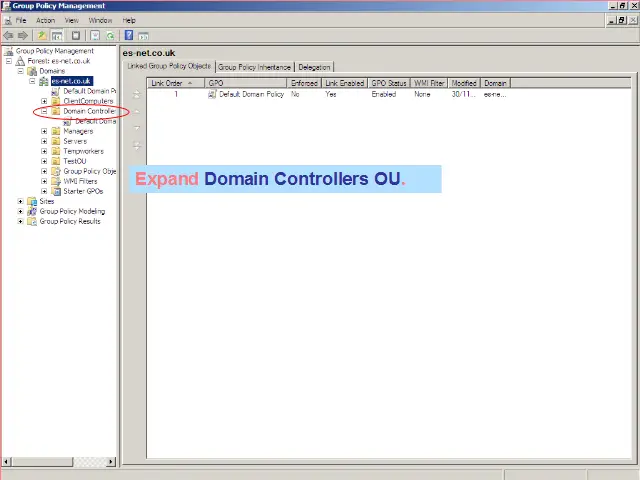
Task: Click the Forward arrow toolbar icon
Action: pos(23,36)
